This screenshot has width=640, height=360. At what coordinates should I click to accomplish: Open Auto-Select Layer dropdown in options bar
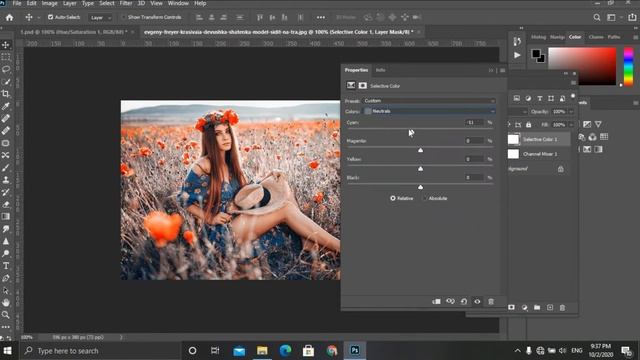pyautogui.click(x=100, y=18)
